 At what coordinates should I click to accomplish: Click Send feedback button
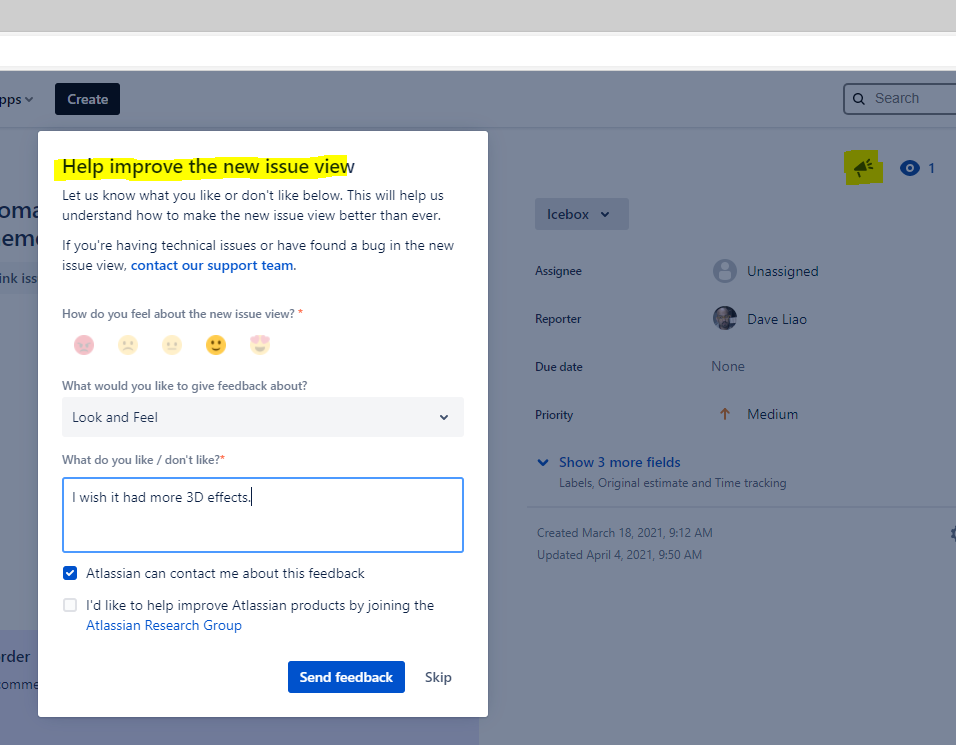coord(346,677)
